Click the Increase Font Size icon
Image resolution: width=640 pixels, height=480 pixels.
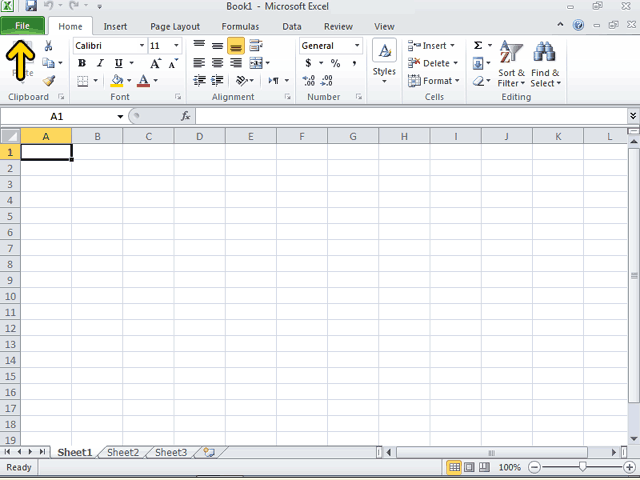[x=156, y=63]
